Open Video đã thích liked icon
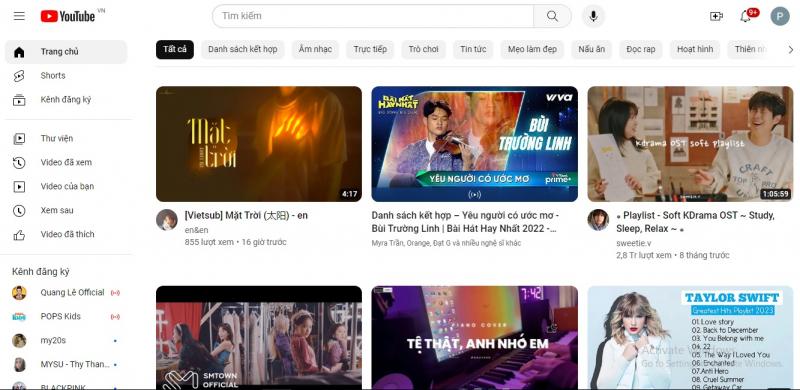The width and height of the screenshot is (800, 390). coord(19,235)
